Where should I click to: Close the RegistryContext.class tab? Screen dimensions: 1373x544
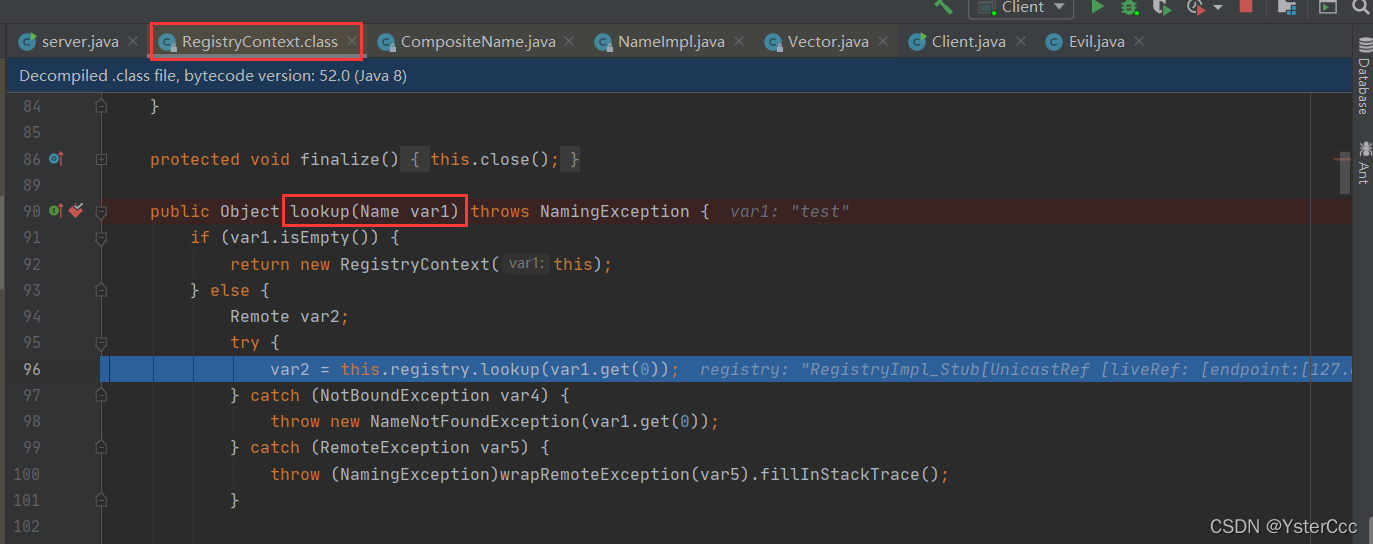pos(352,42)
